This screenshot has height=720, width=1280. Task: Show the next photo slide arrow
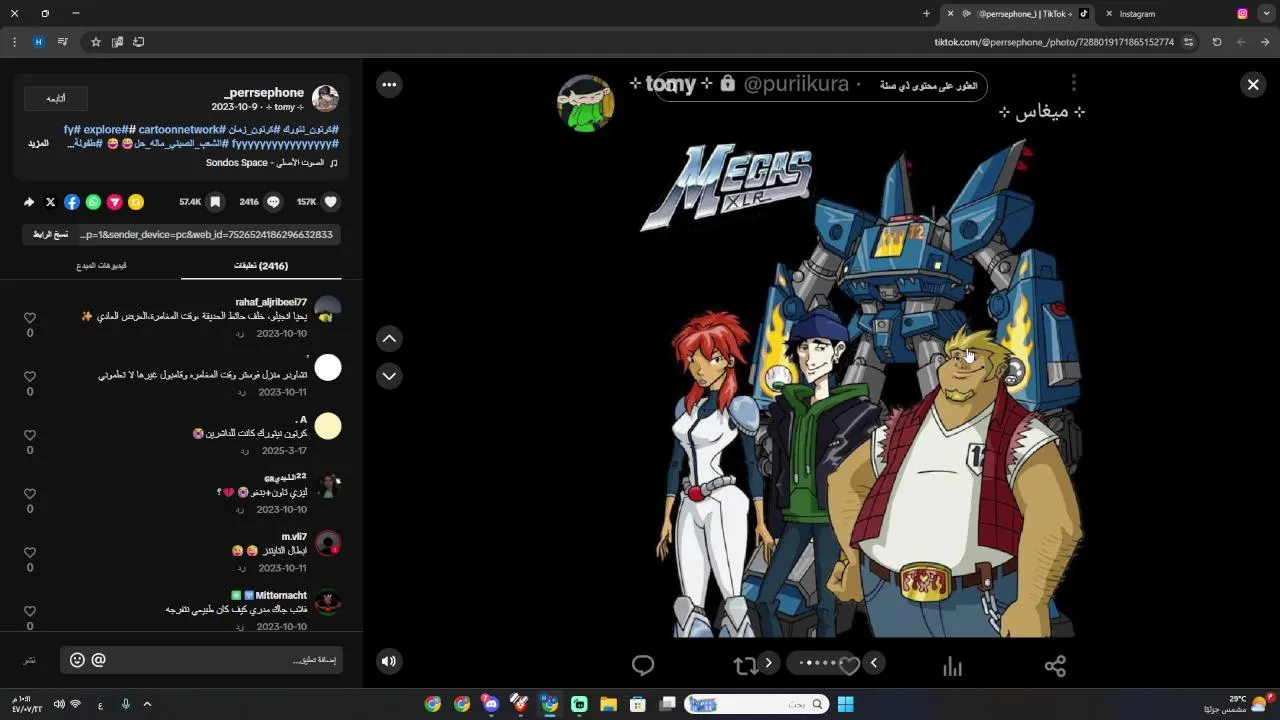click(768, 662)
